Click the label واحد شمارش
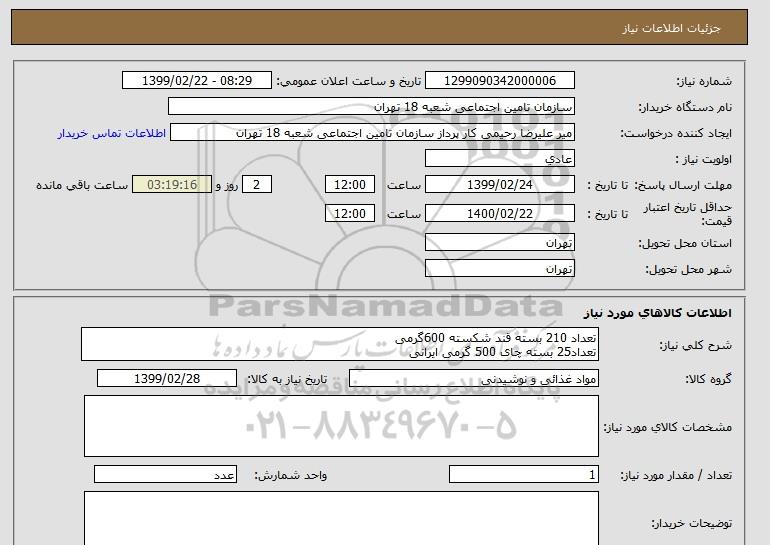 pyautogui.click(x=291, y=475)
